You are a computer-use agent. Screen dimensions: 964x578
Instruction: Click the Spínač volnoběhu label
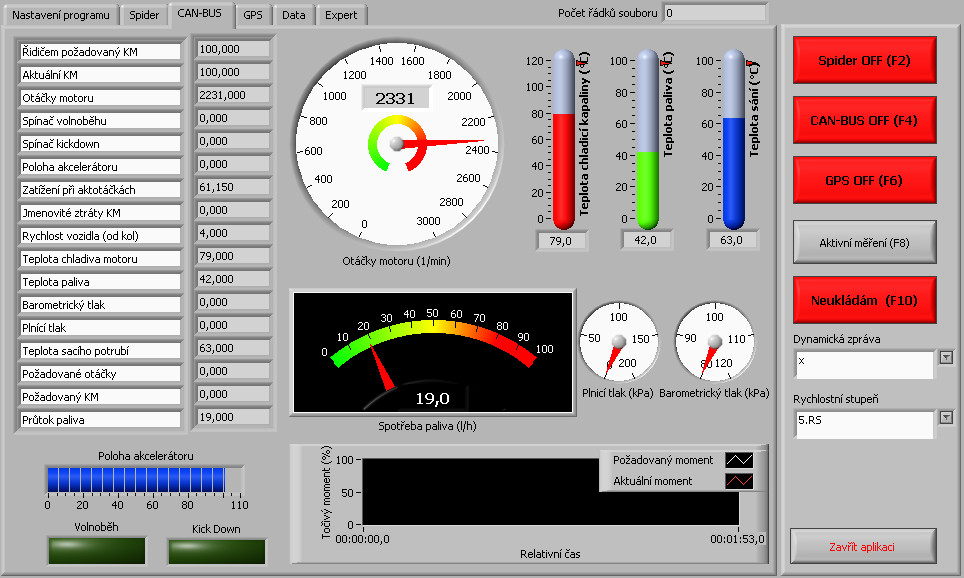pos(100,121)
